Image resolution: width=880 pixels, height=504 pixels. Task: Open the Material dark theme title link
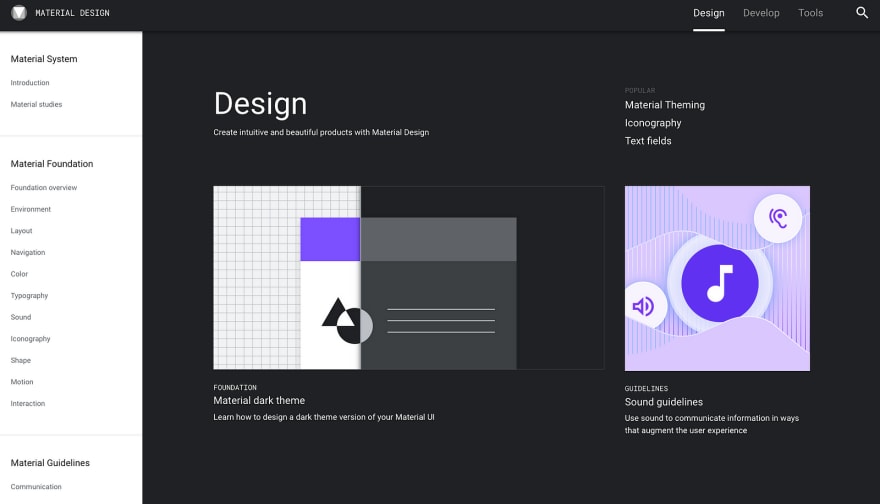pyautogui.click(x=259, y=400)
